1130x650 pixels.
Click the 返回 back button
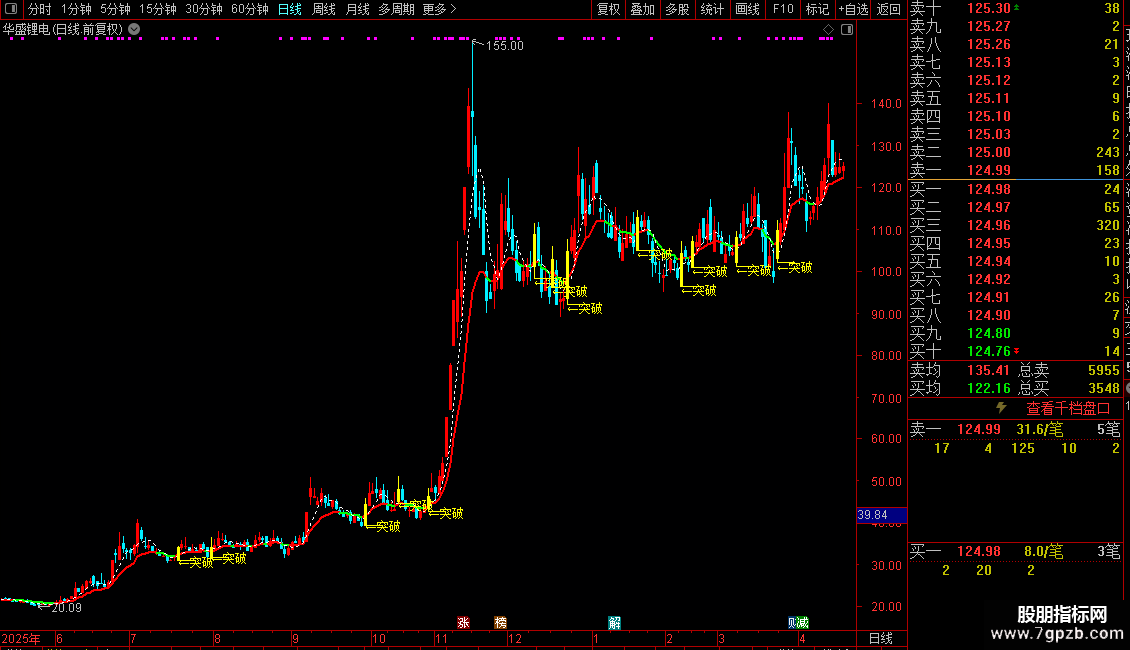click(889, 9)
